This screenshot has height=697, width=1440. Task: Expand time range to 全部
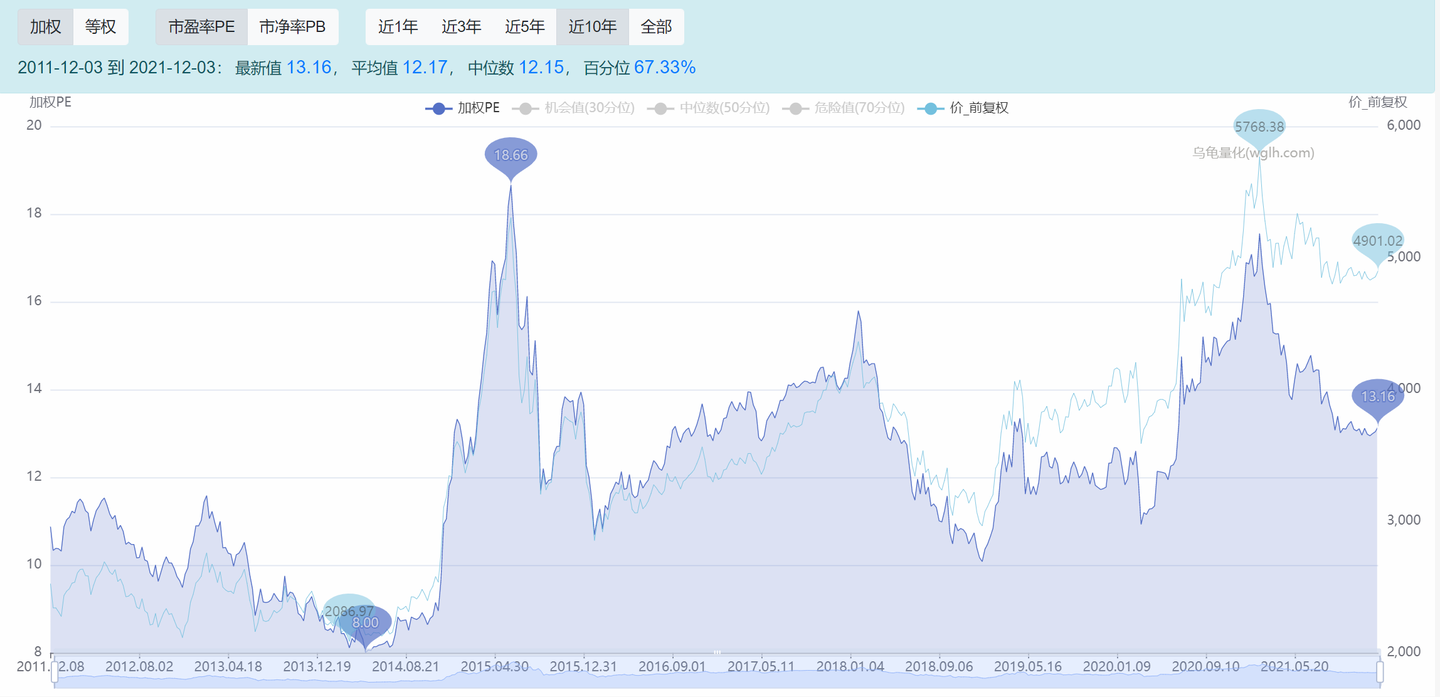tap(656, 26)
